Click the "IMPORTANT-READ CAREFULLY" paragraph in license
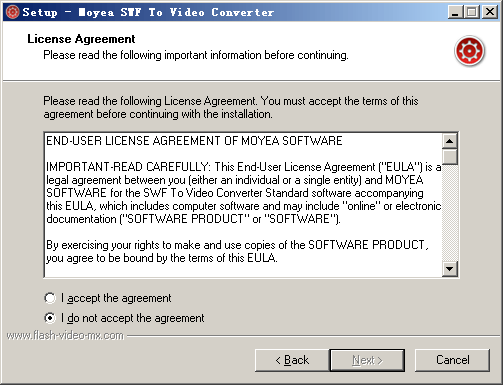503x385 pixels. click(244, 193)
